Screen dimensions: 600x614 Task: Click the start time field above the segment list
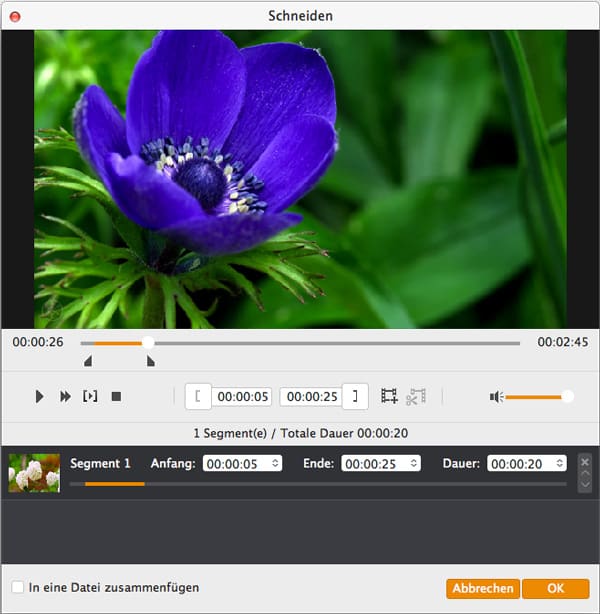[x=244, y=397]
